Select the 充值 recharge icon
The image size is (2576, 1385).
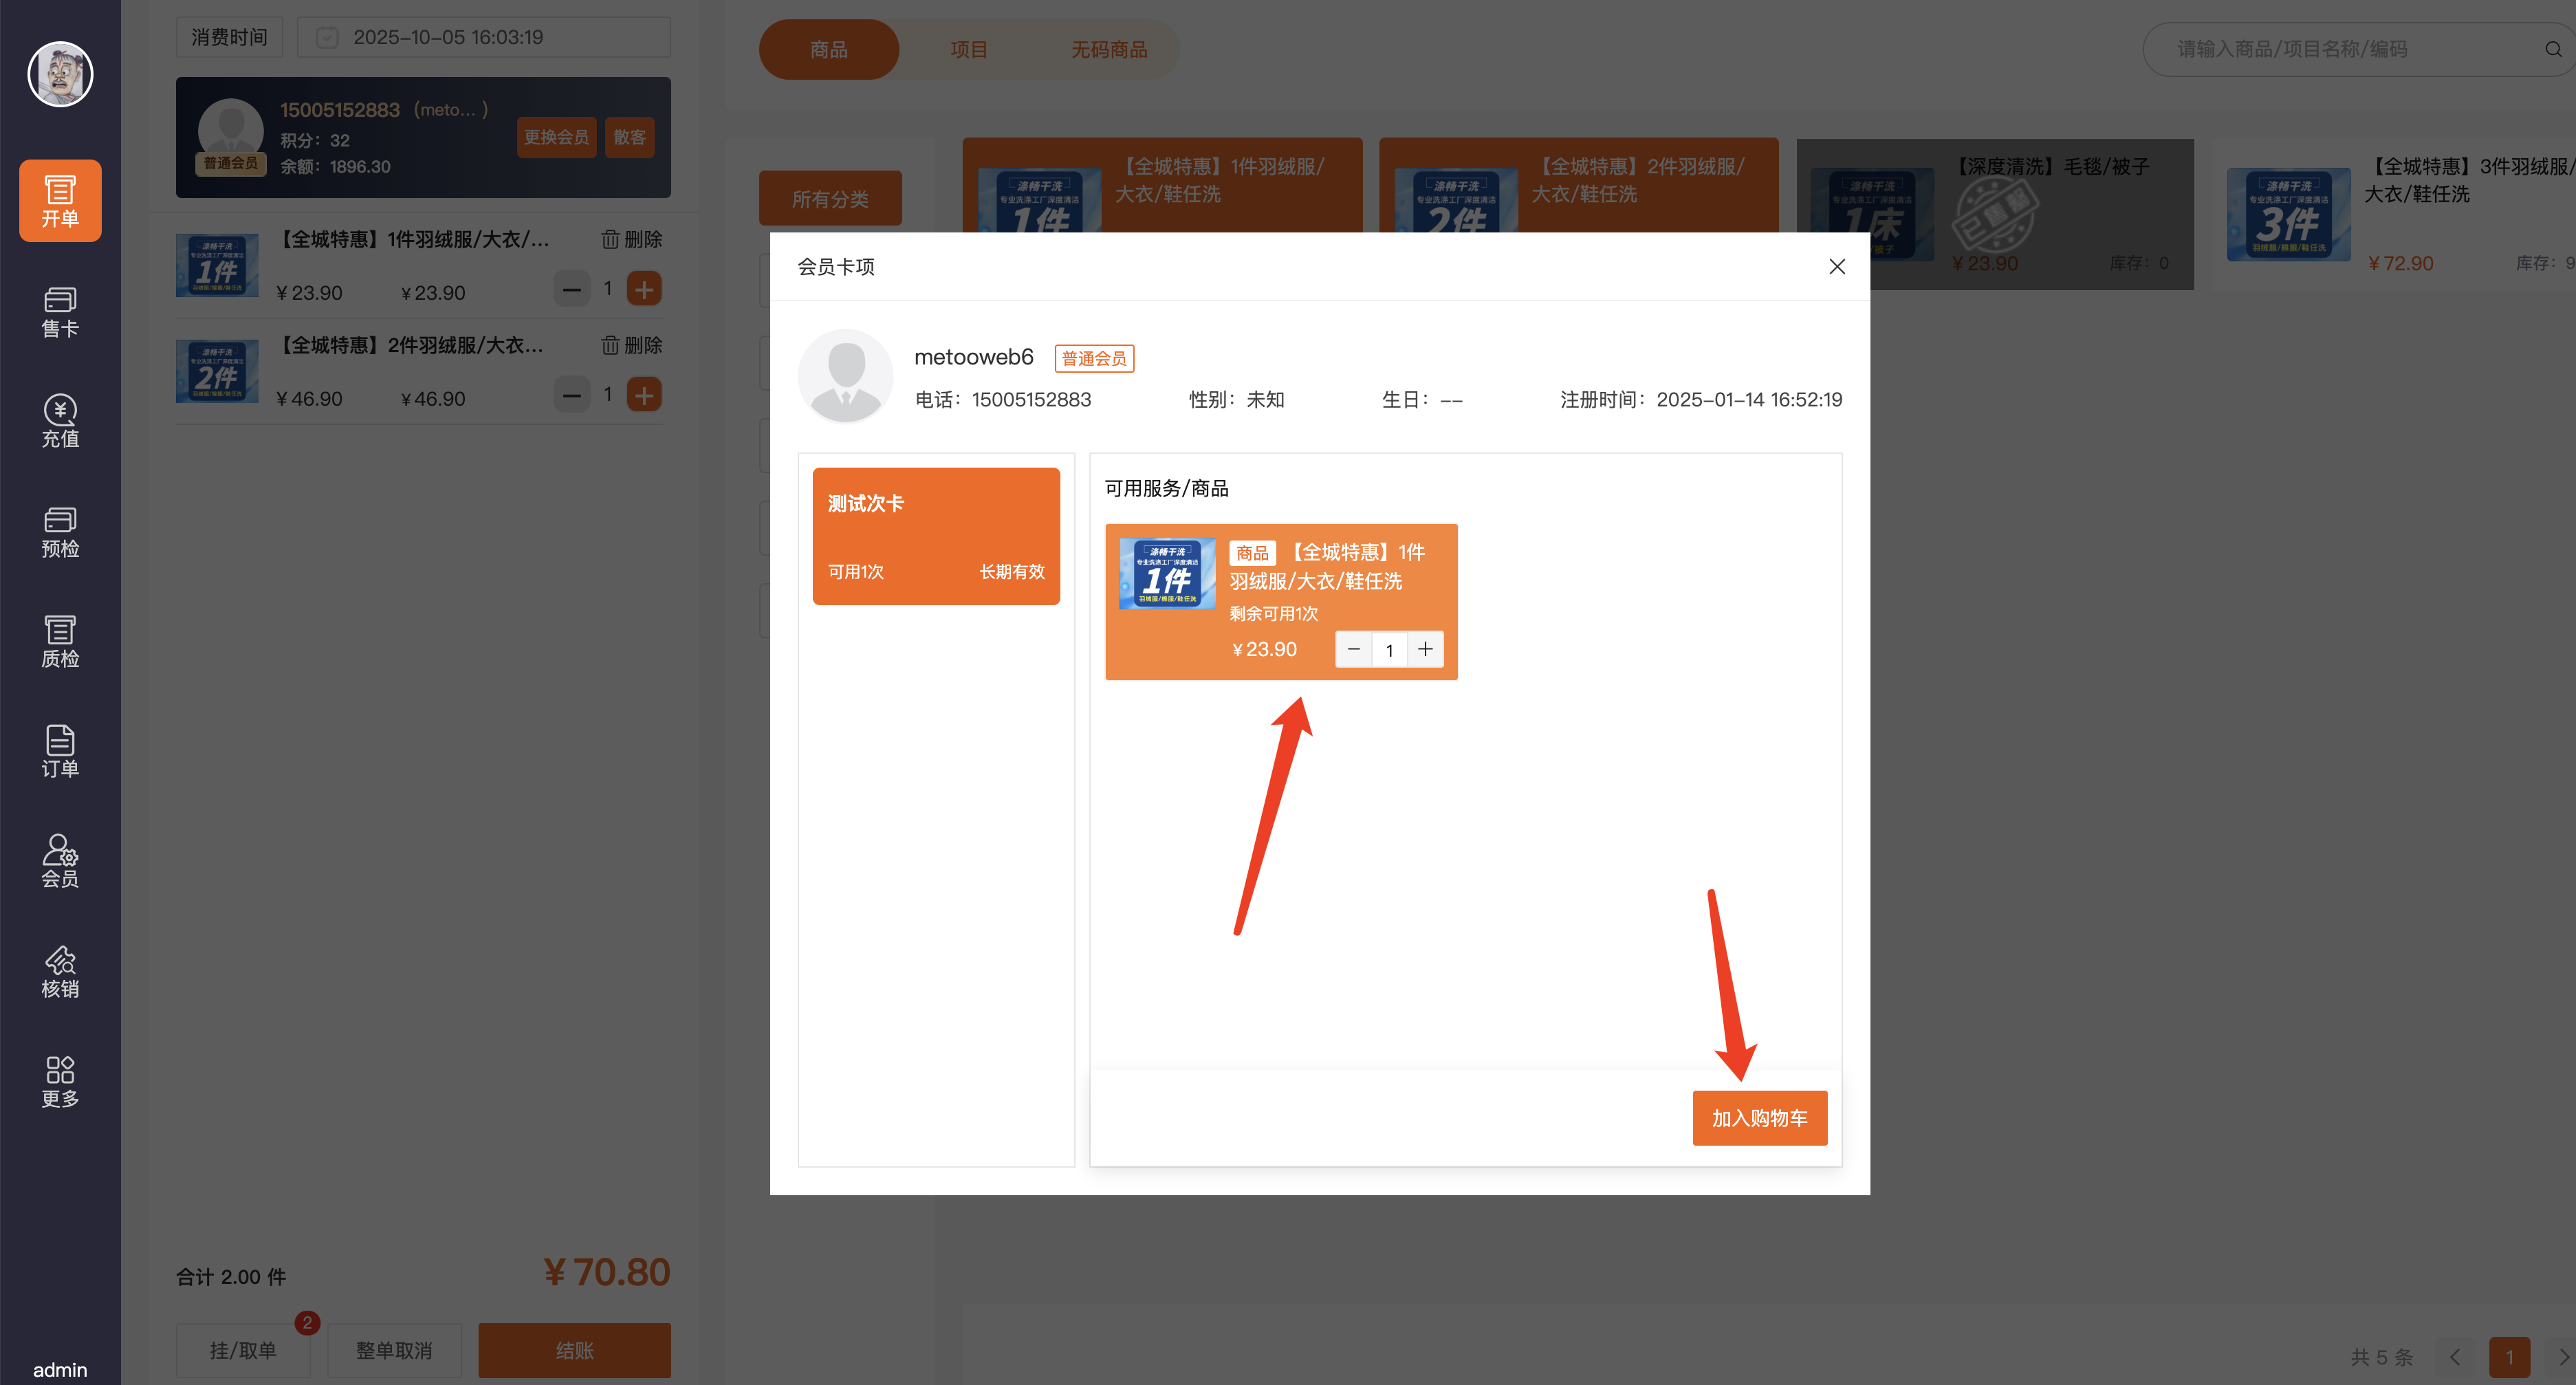(x=60, y=421)
